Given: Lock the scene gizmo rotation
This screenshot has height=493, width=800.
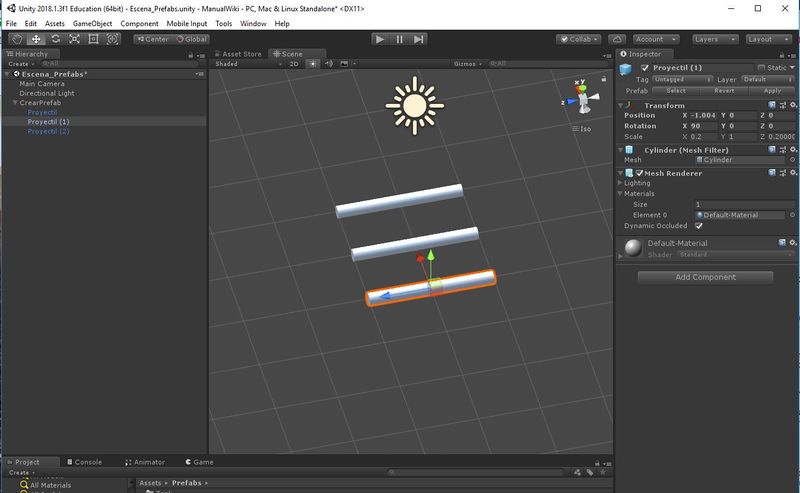Looking at the screenshot, I should (604, 79).
